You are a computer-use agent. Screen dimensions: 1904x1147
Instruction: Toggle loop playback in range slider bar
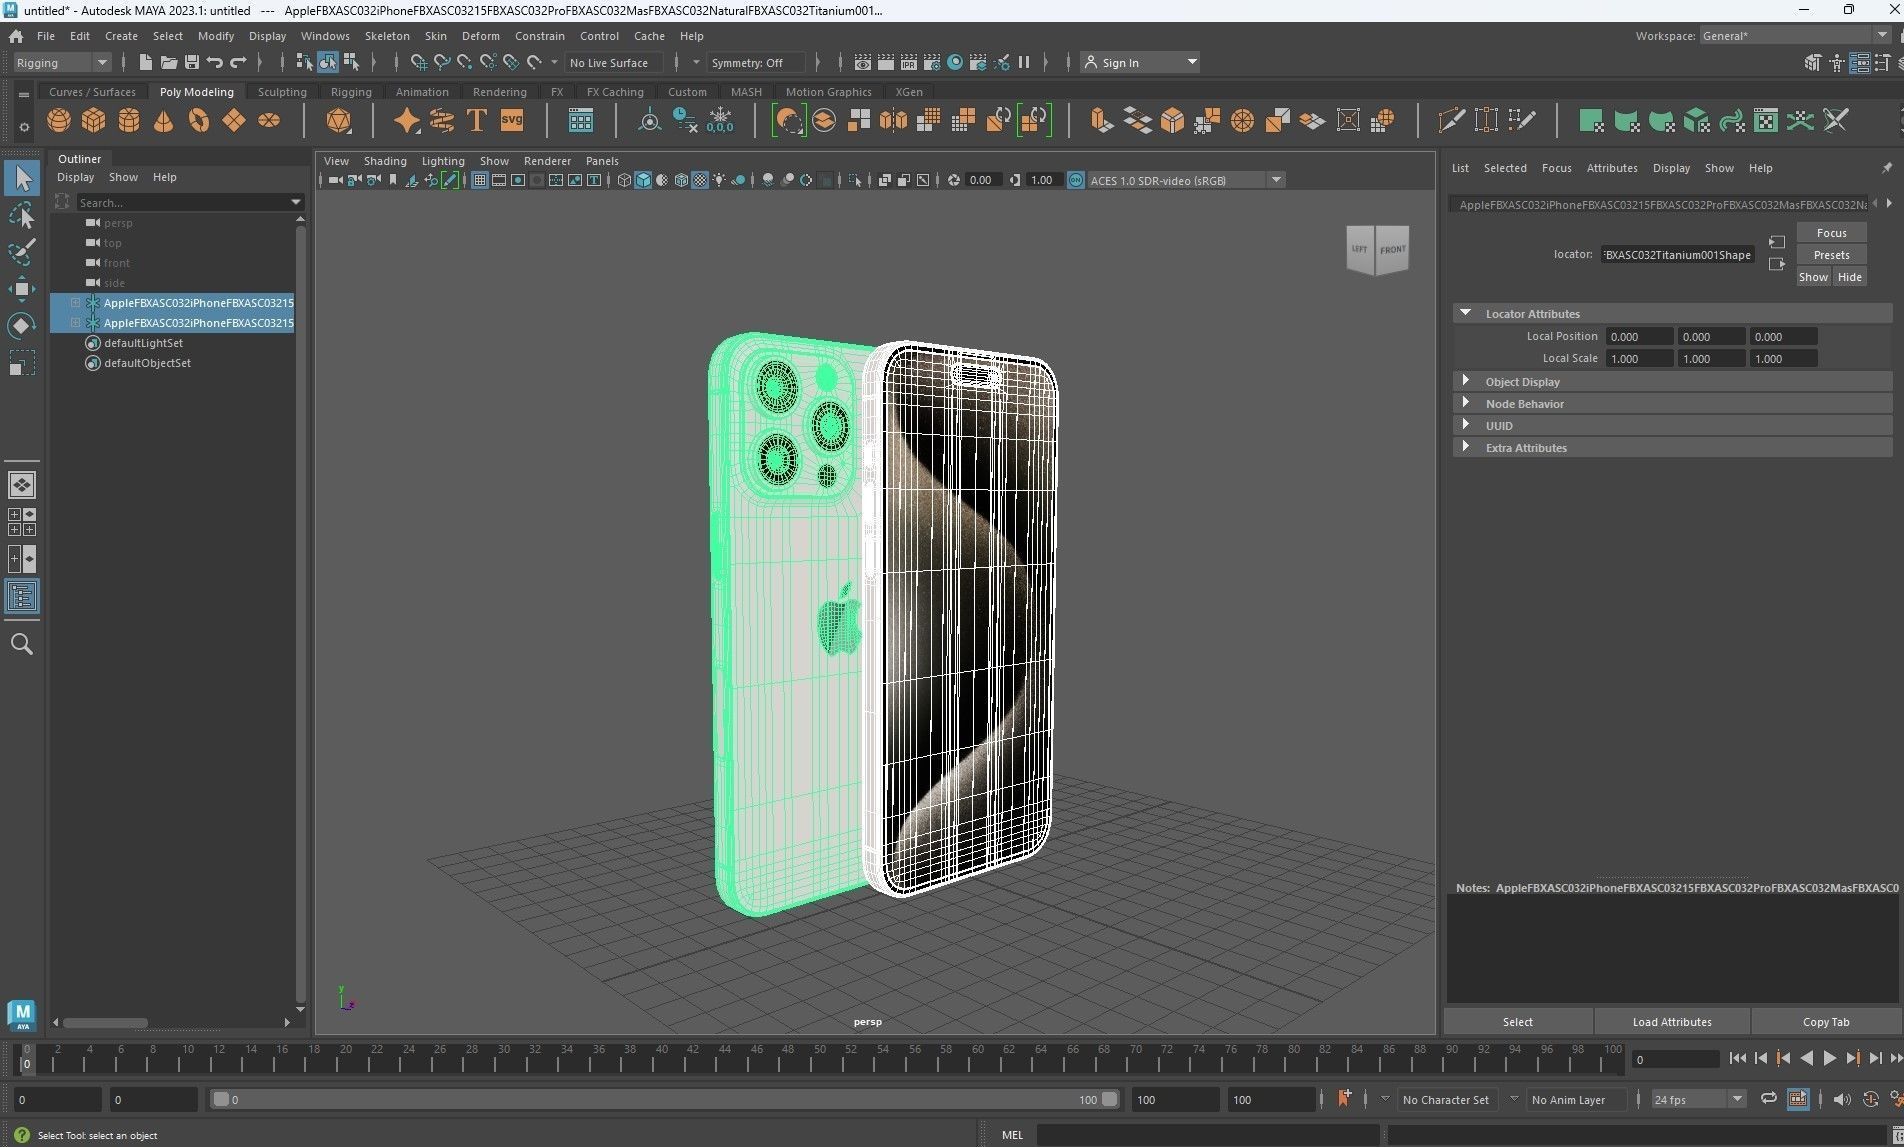click(1768, 1099)
